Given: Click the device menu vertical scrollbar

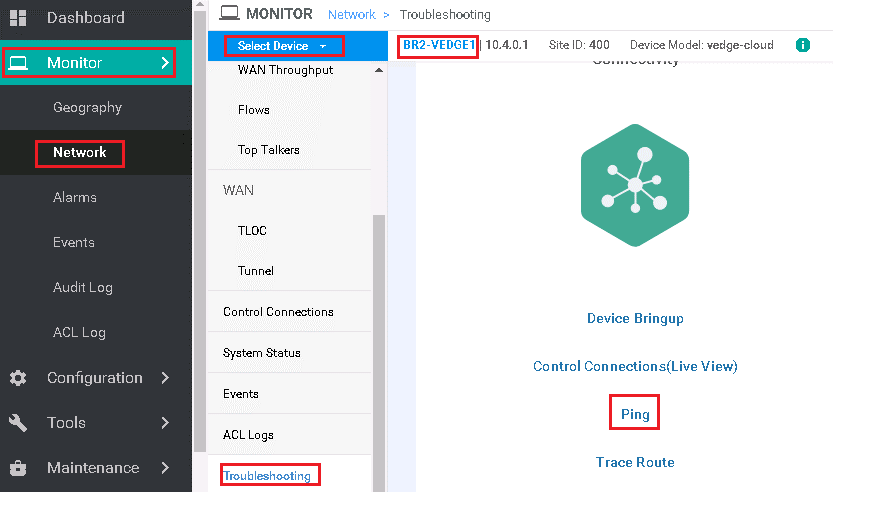Looking at the screenshot, I should (379, 351).
